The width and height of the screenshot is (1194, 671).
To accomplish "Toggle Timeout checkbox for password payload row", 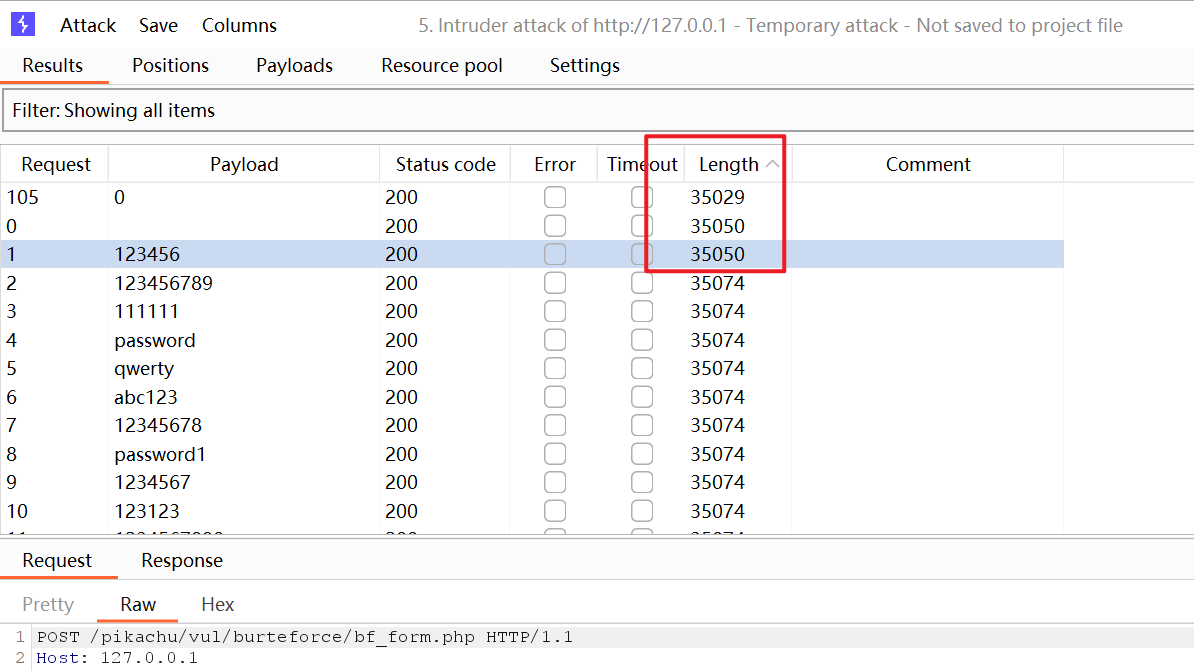I will [x=642, y=341].
